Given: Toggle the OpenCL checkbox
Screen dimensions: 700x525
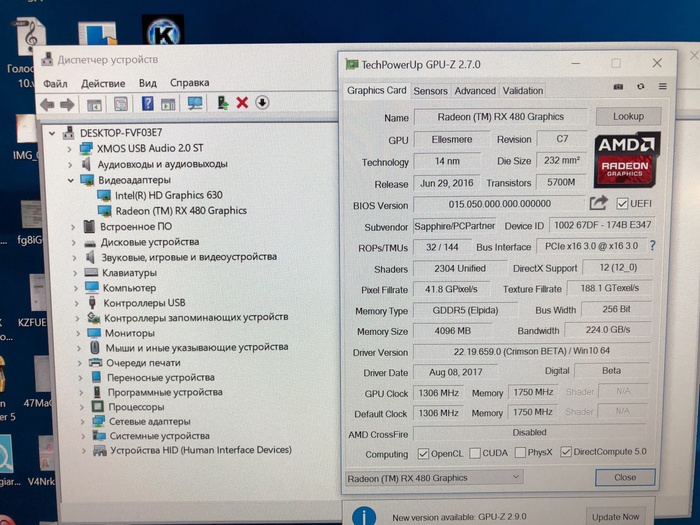Looking at the screenshot, I should [423, 452].
